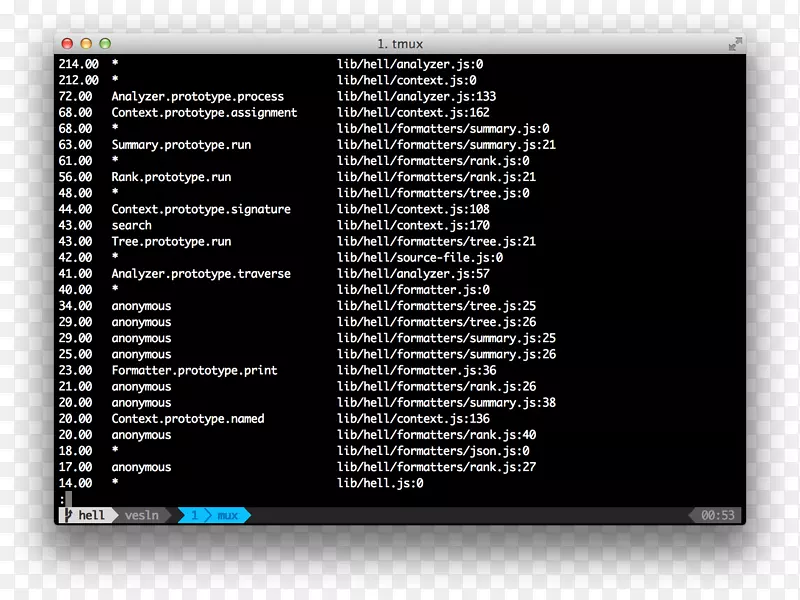Click path lib/hell/formatters/json.js:0
Screen dimensions: 800x600
[x=433, y=451]
